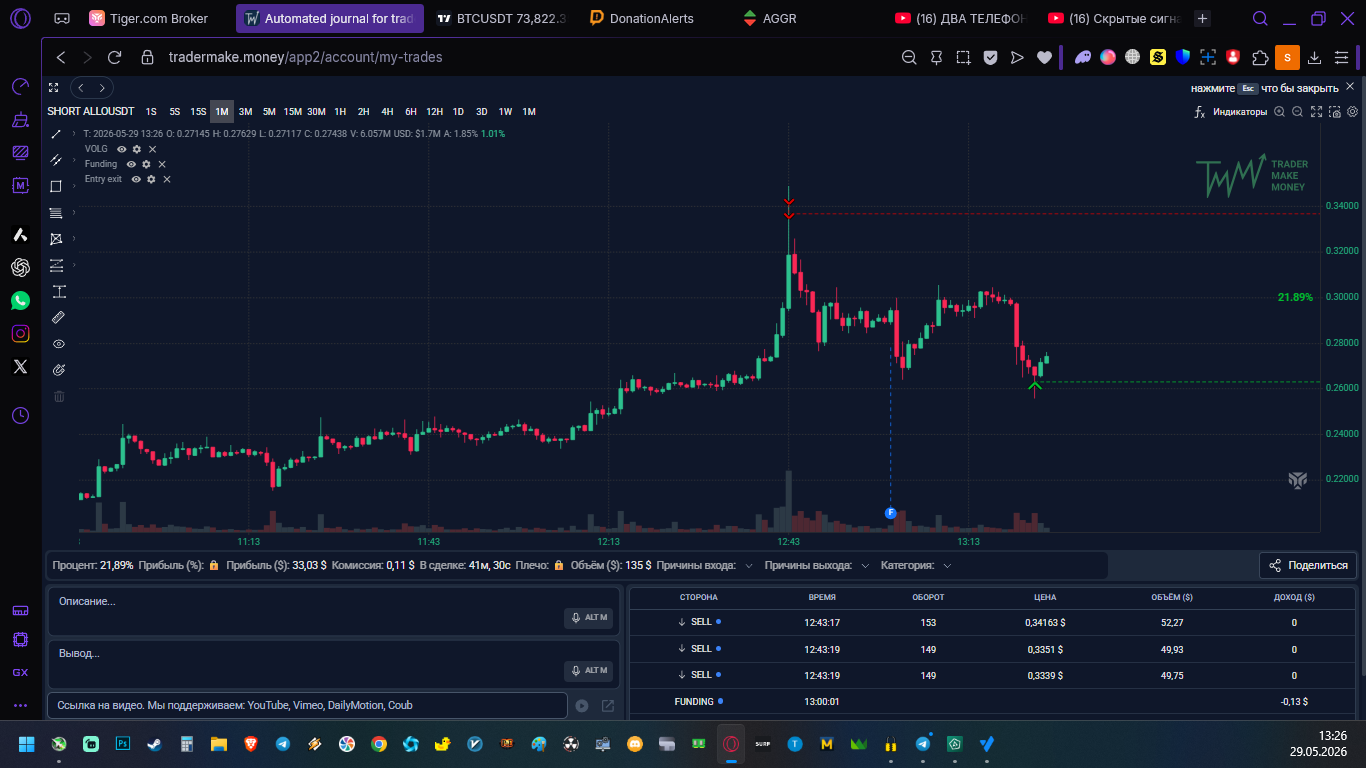Hide the Entry exit indicator eye

(136, 179)
